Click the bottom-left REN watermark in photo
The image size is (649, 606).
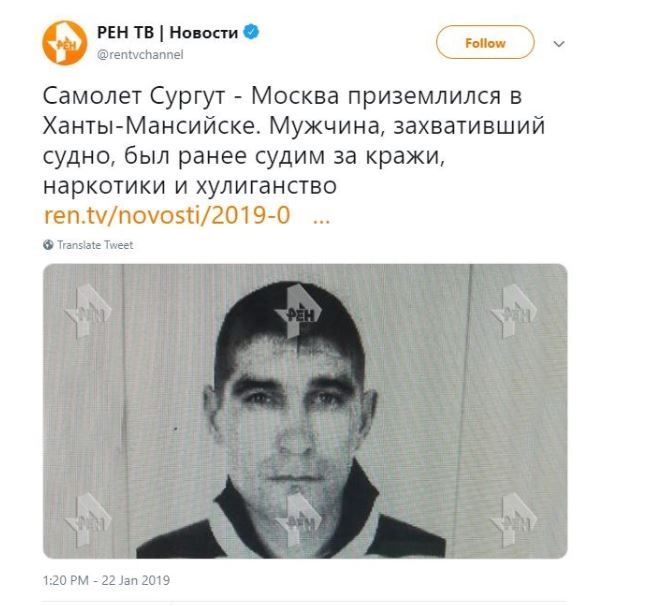coord(87,519)
